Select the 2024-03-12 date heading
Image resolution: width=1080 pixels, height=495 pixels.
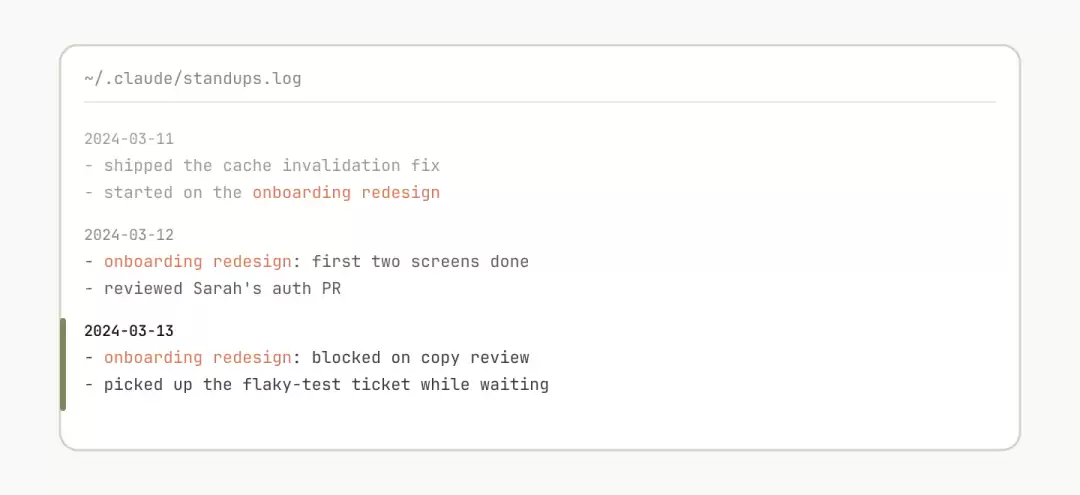click(129, 235)
